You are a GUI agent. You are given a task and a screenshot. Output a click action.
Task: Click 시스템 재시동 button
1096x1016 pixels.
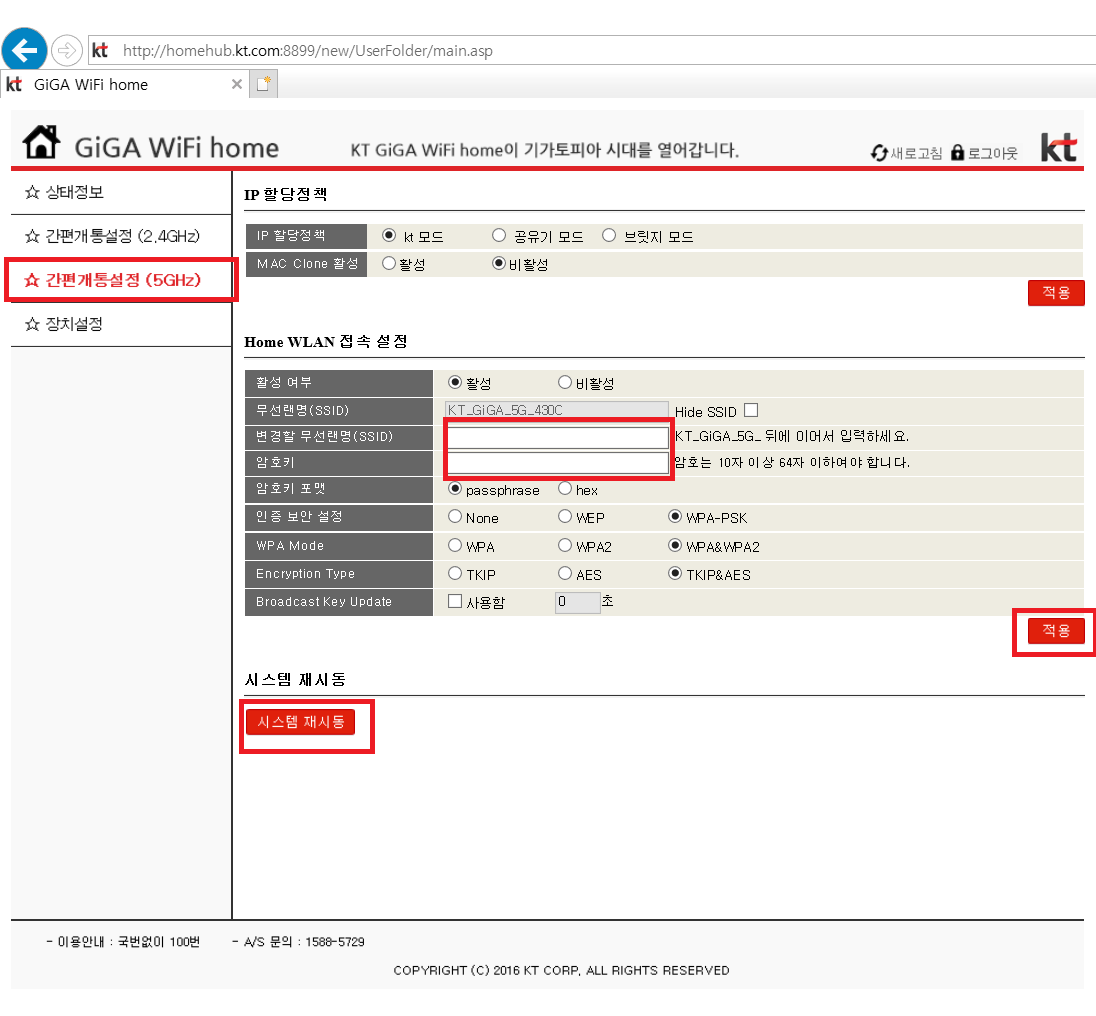(x=300, y=722)
